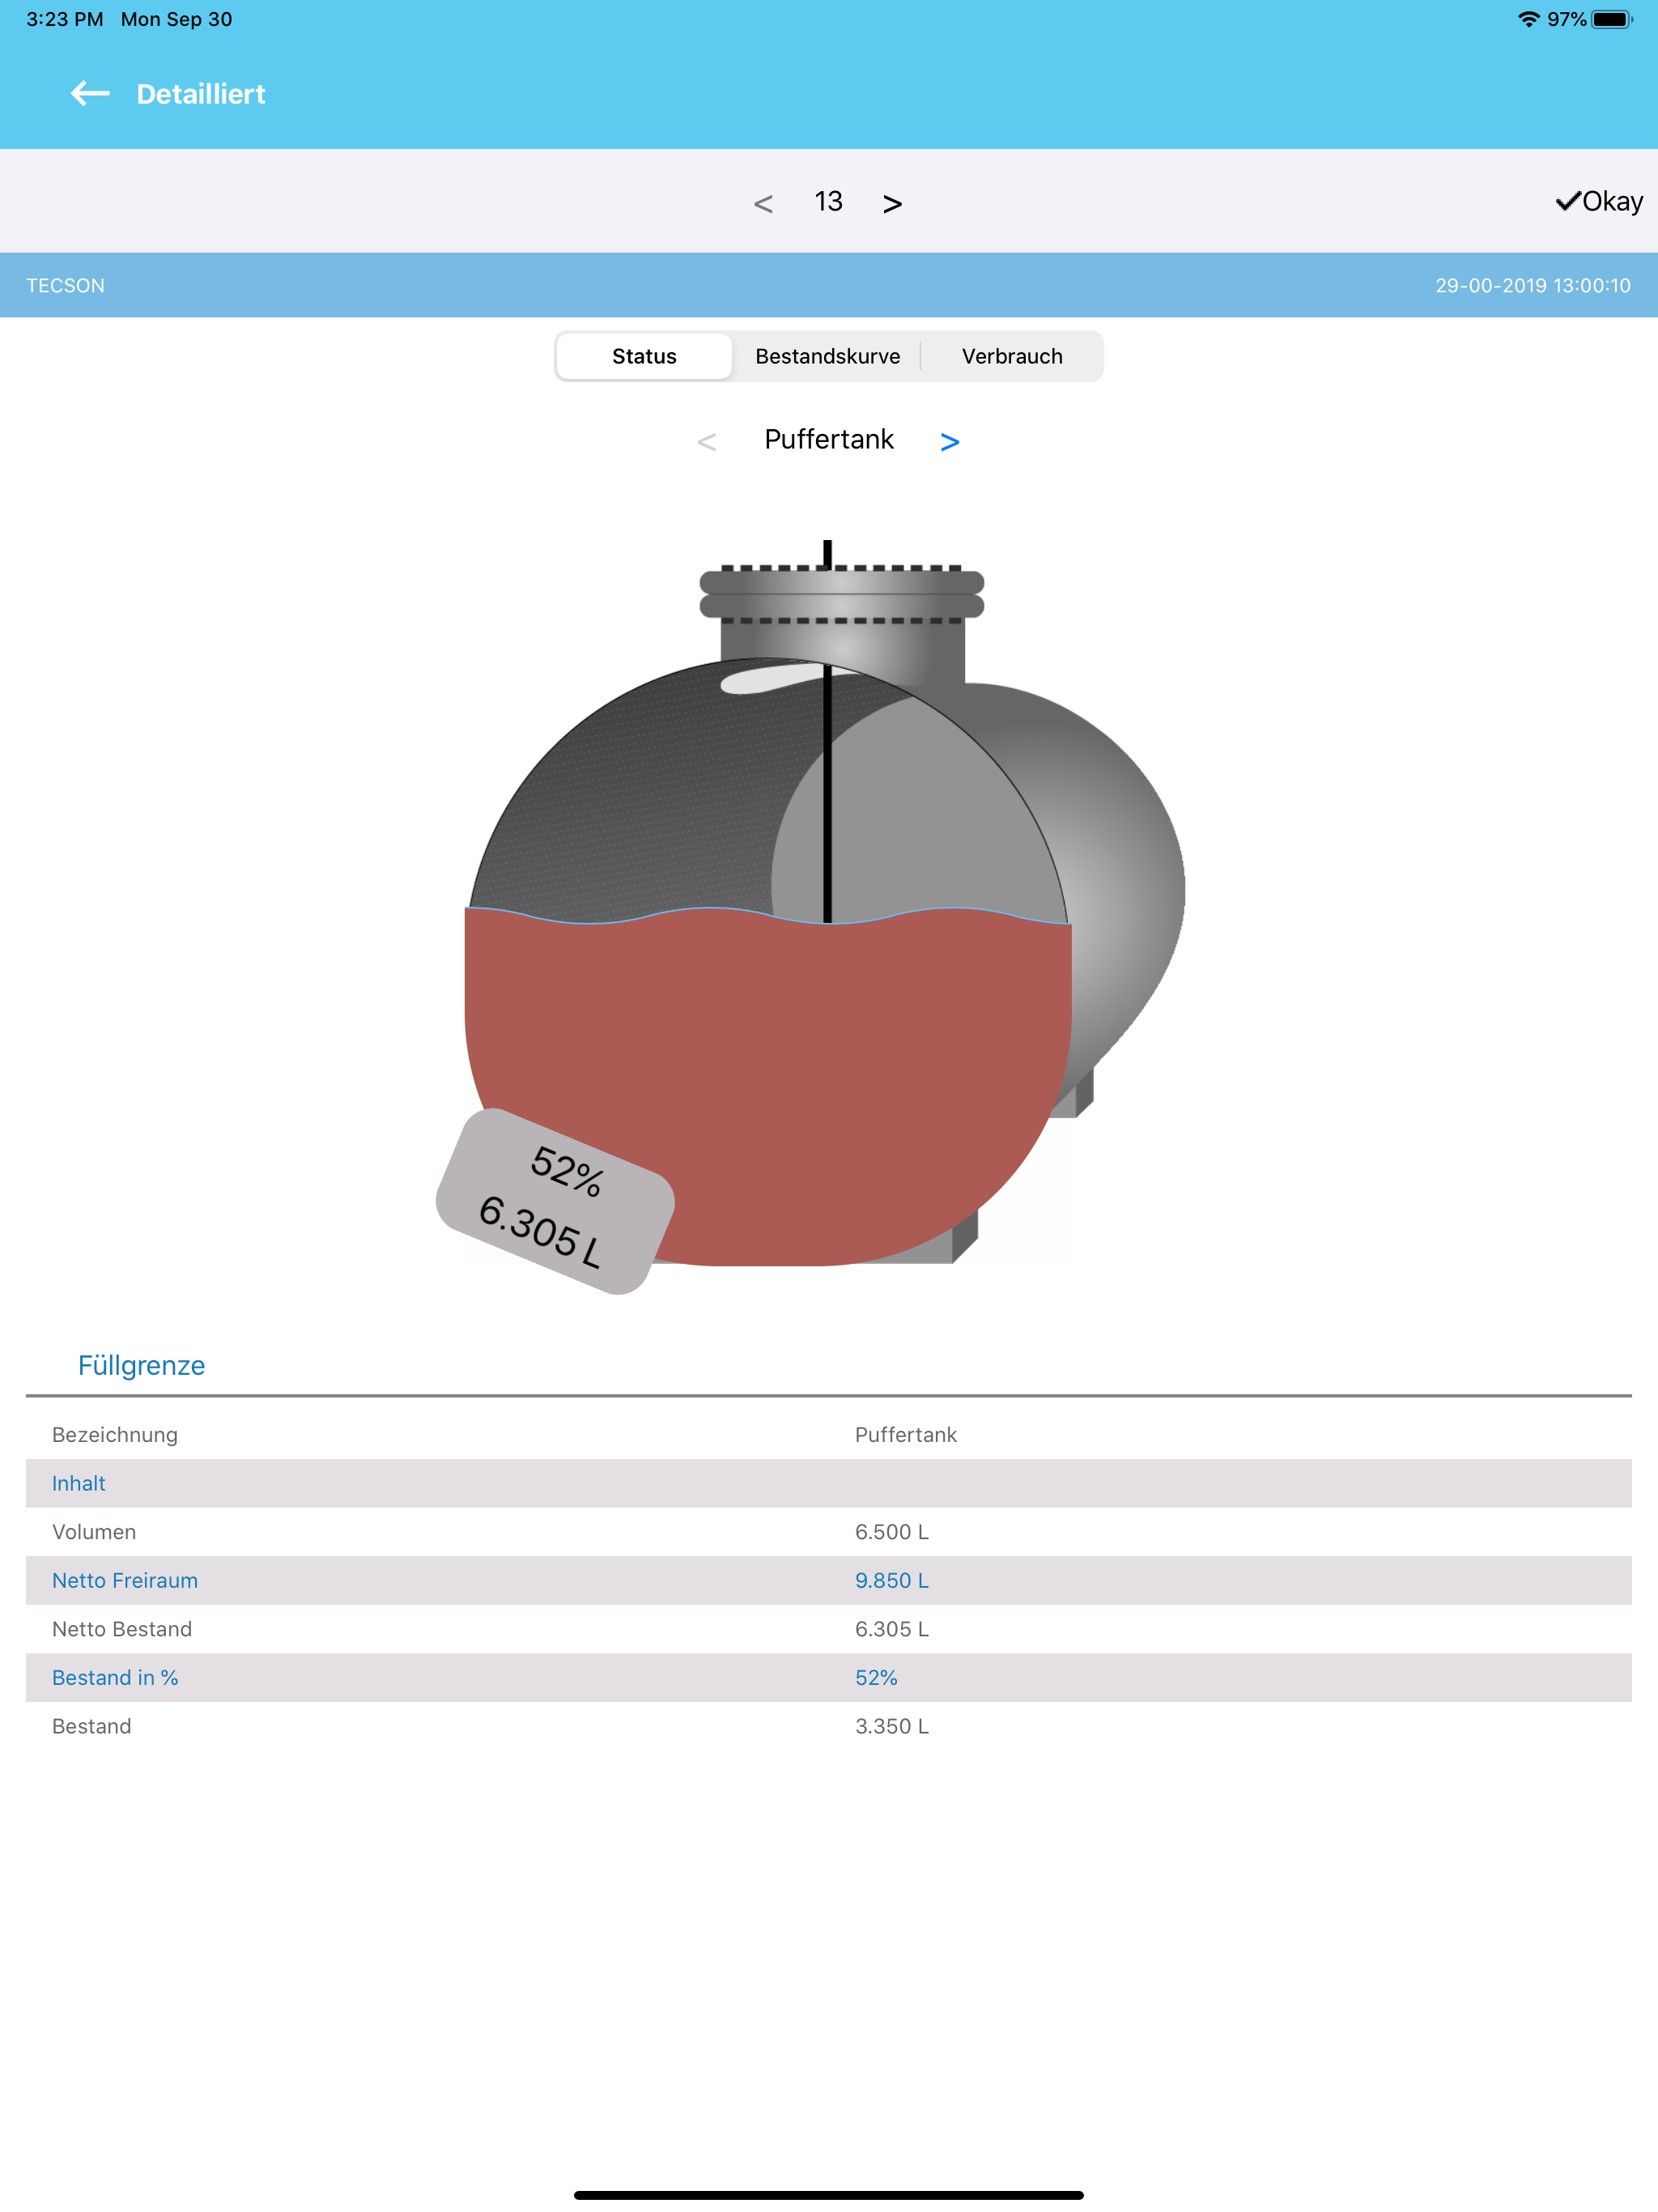Tap the 52% 6.305 L level label
The width and height of the screenshot is (1658, 2212).
click(x=555, y=1201)
